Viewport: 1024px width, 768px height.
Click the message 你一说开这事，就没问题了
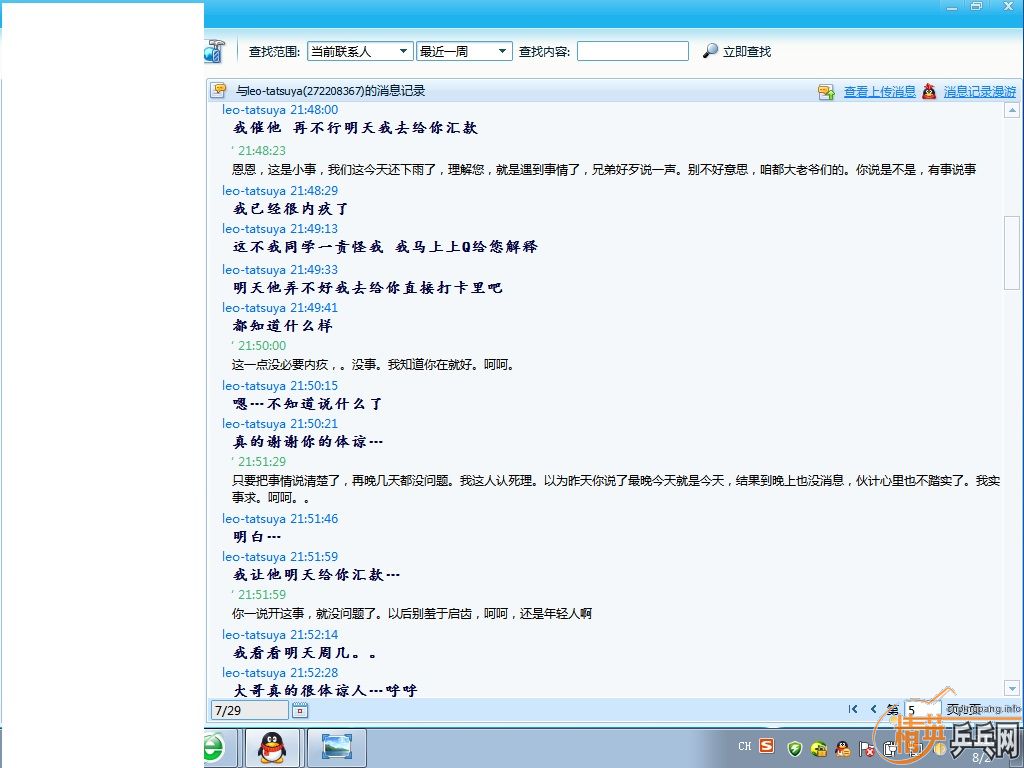(412, 613)
